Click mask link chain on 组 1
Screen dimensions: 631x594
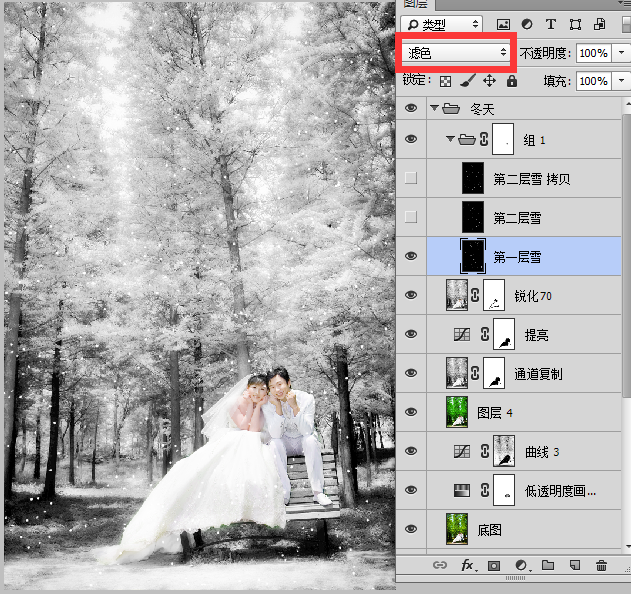484,139
